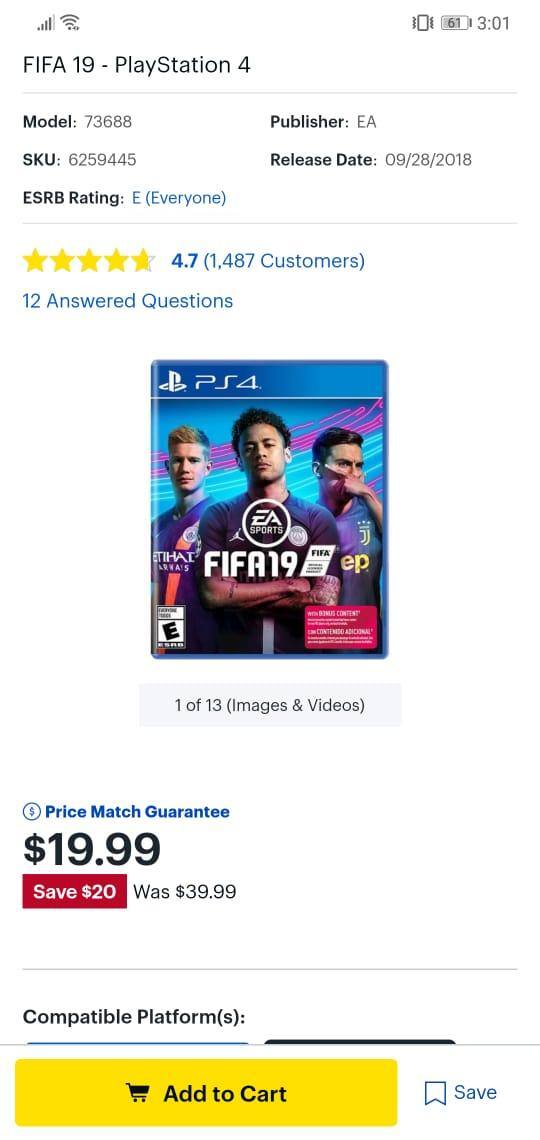The width and height of the screenshot is (540, 1140).
Task: Tap the vibrate mode icon
Action: [x=422, y=23]
